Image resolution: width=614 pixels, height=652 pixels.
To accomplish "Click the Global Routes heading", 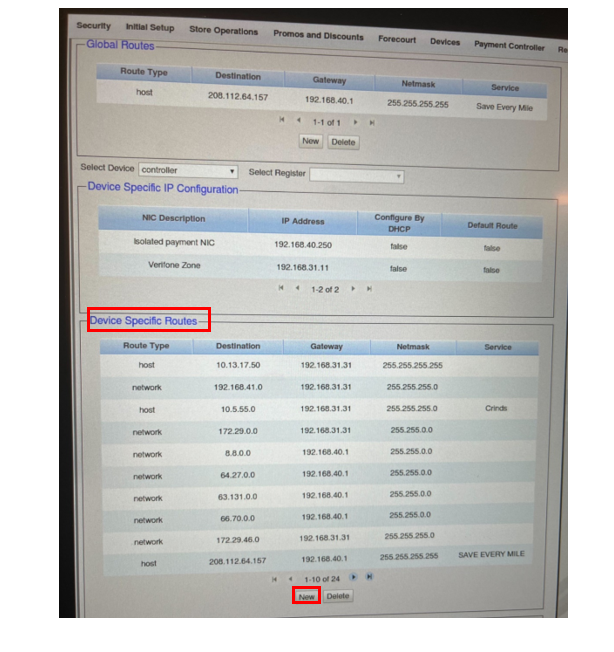I will click(x=120, y=45).
